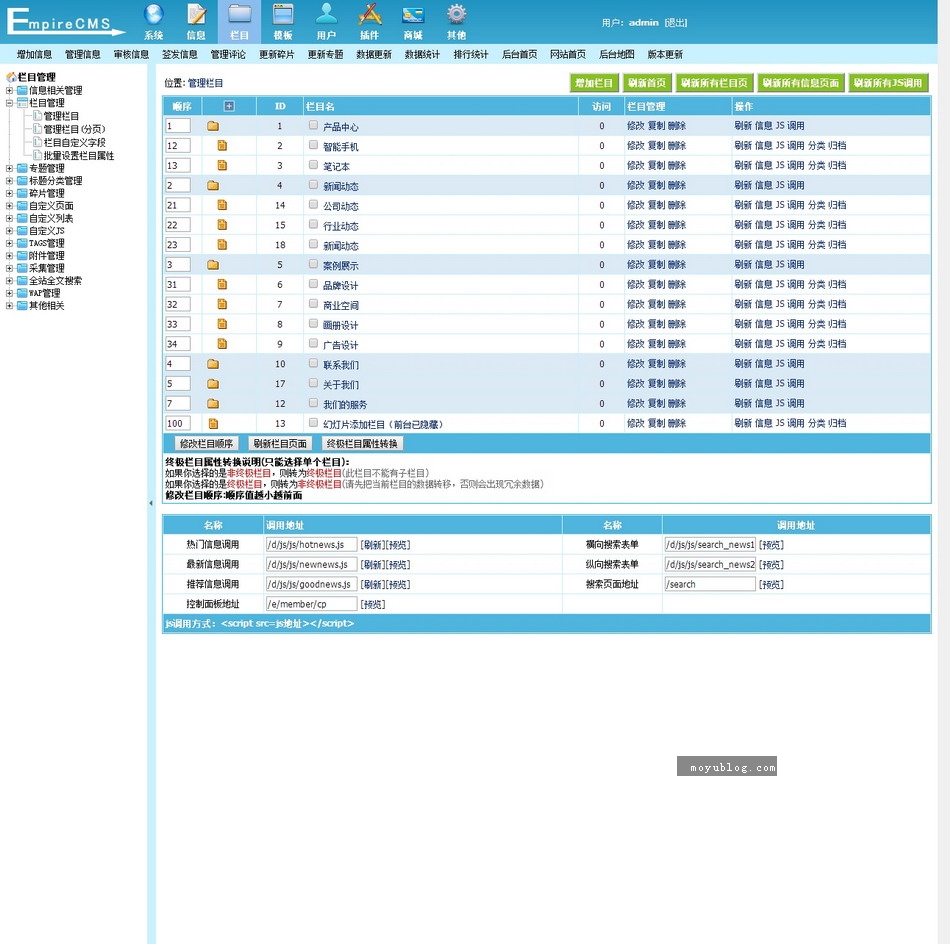
Task: Click file icon of 智能手机 row
Action: pyautogui.click(x=222, y=145)
